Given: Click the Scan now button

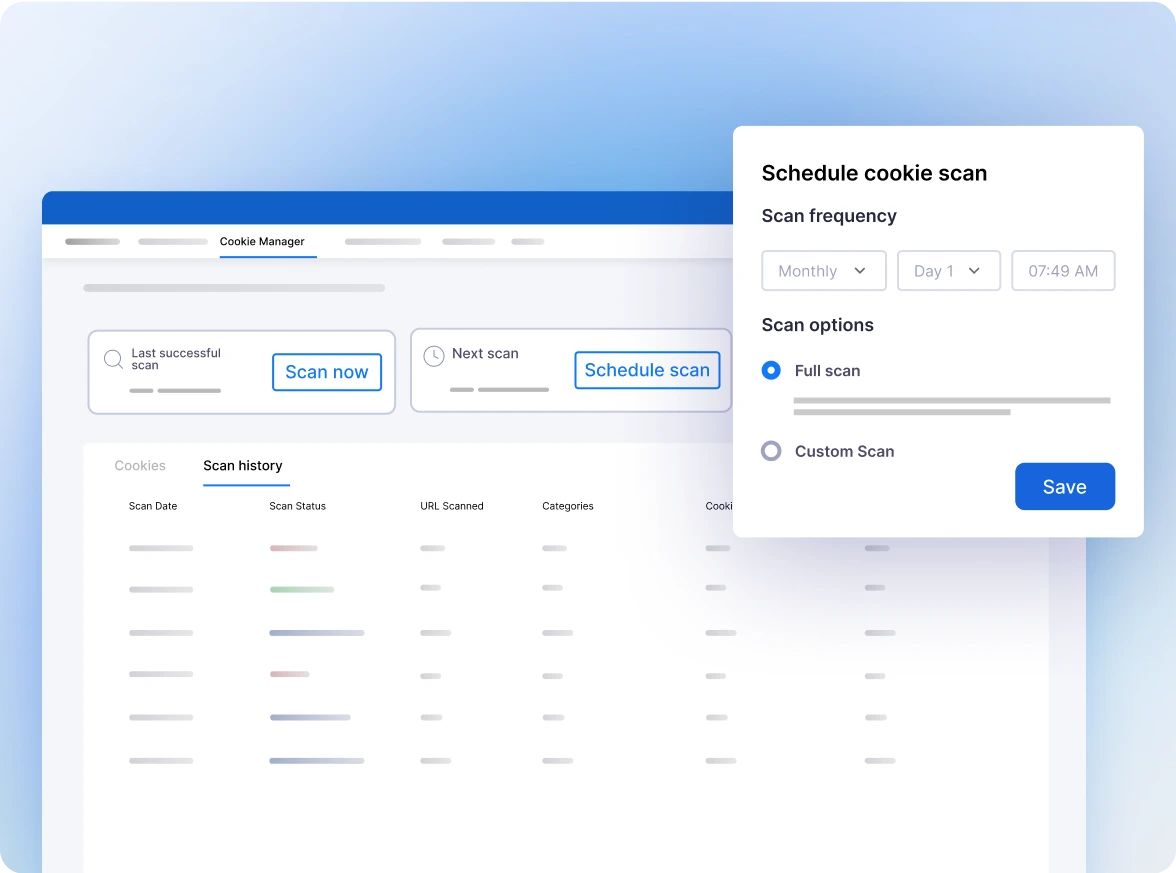Looking at the screenshot, I should coord(327,372).
